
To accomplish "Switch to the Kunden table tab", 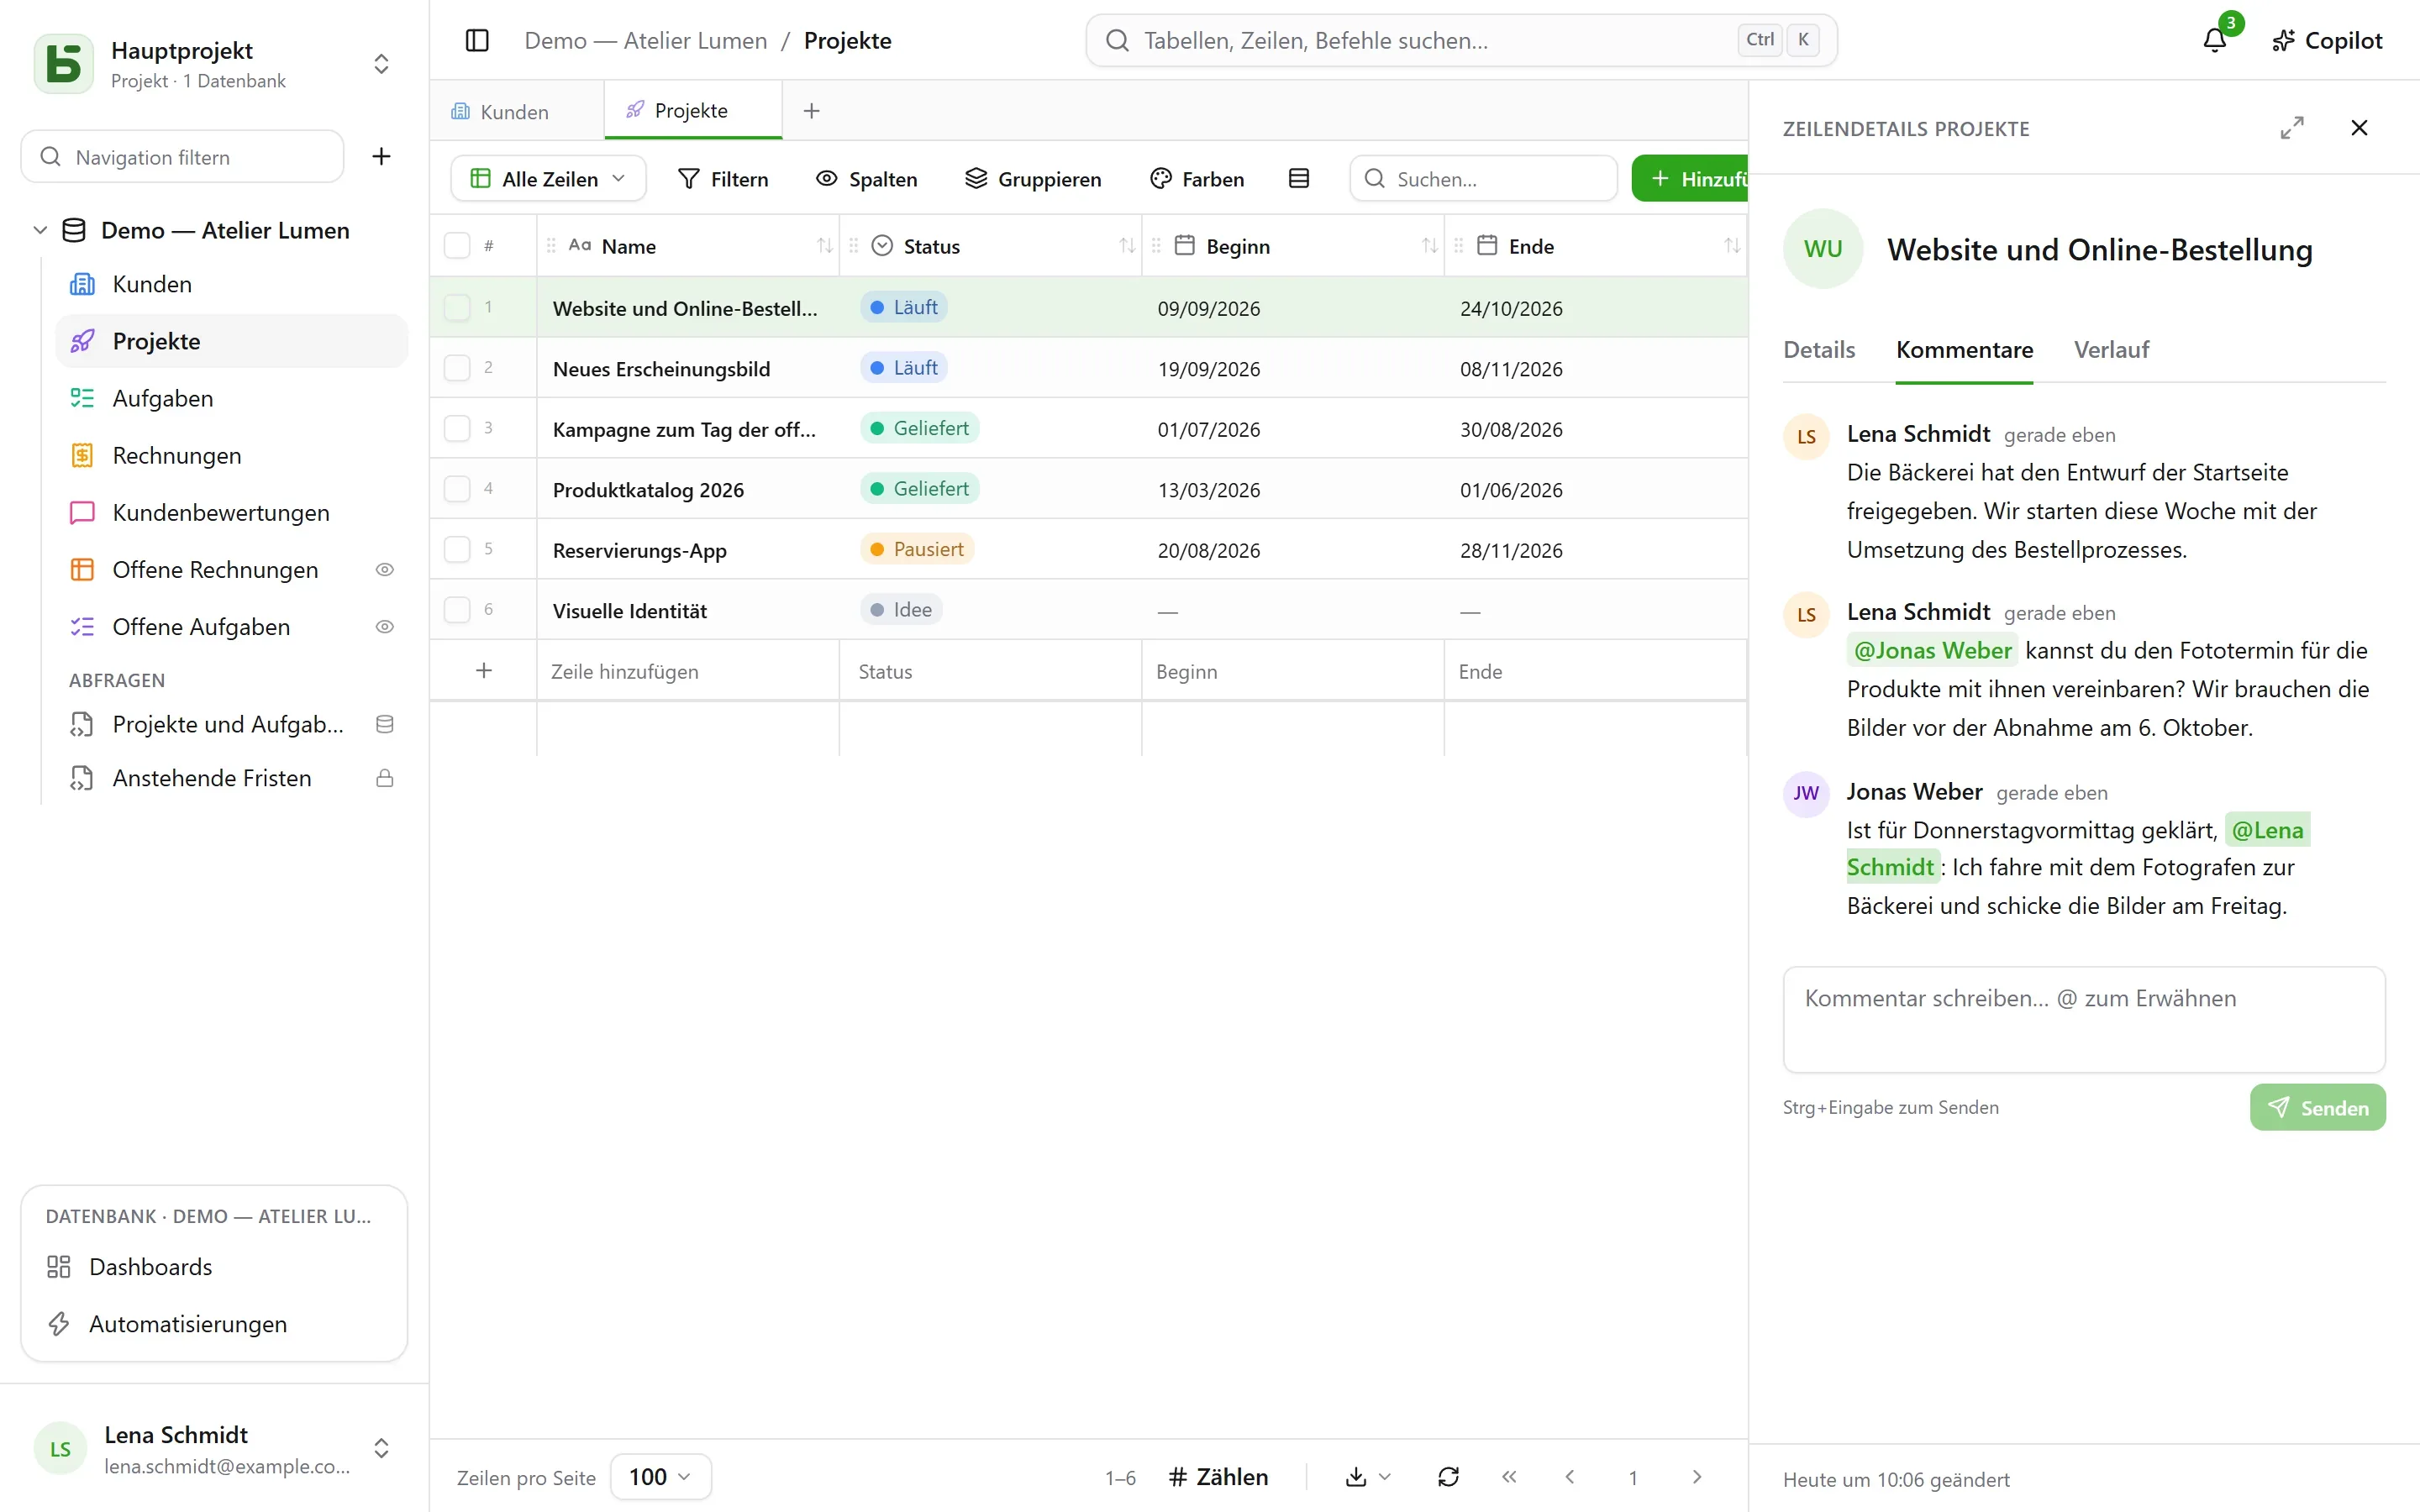I will point(515,111).
